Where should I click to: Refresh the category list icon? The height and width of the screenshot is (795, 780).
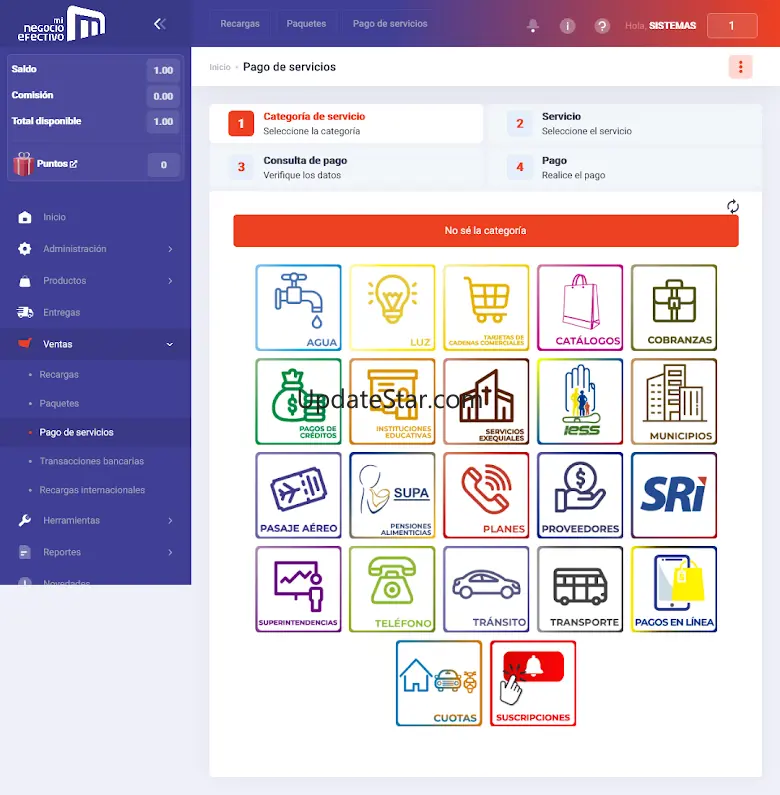click(732, 206)
